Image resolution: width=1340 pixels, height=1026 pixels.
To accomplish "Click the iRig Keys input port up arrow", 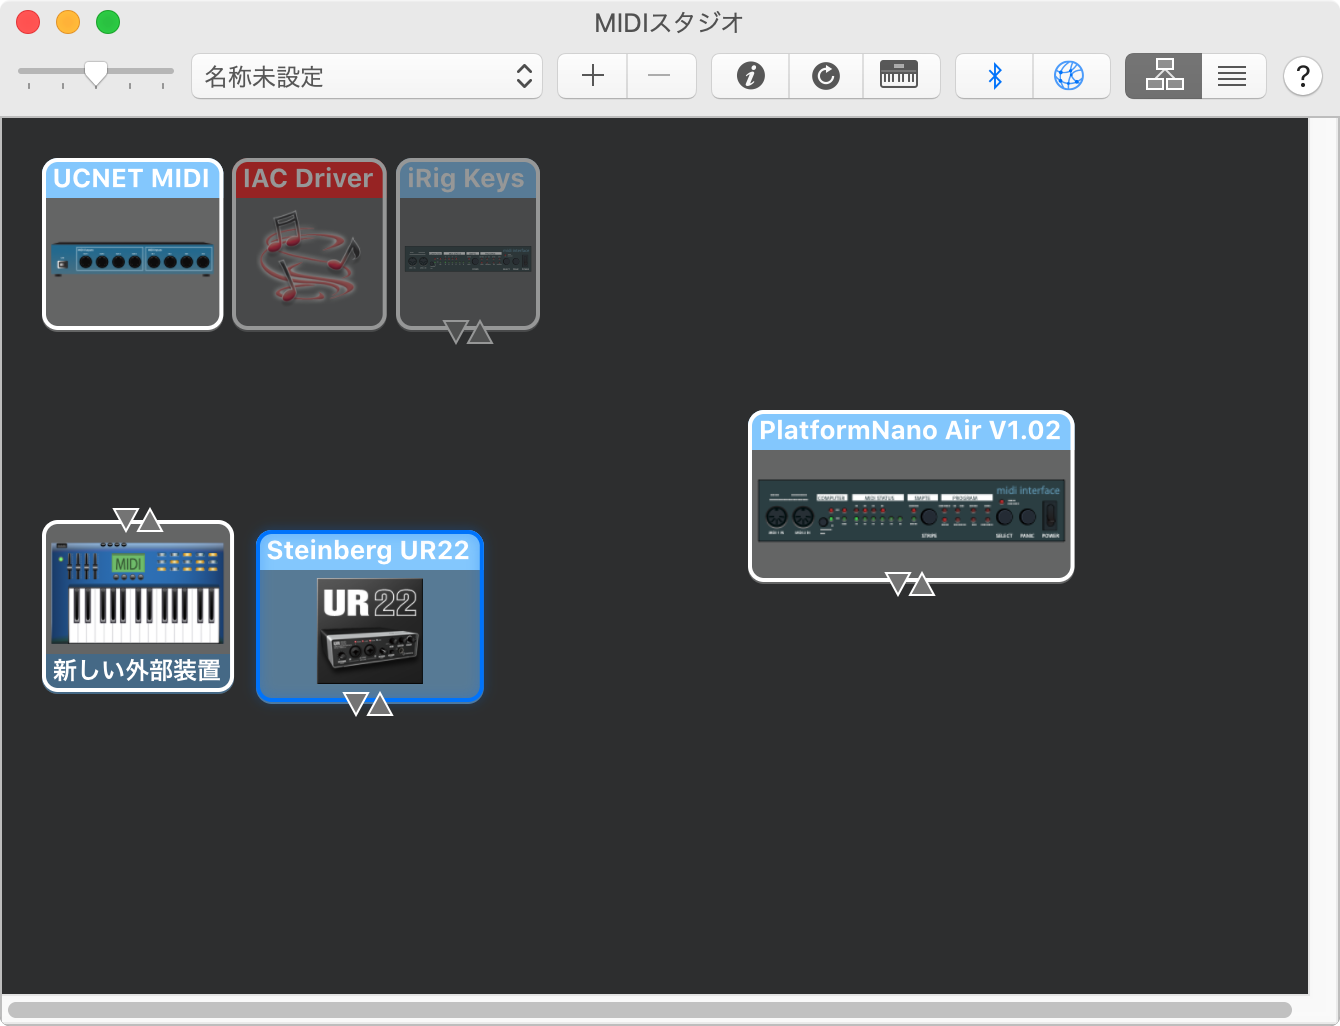I will pos(480,332).
